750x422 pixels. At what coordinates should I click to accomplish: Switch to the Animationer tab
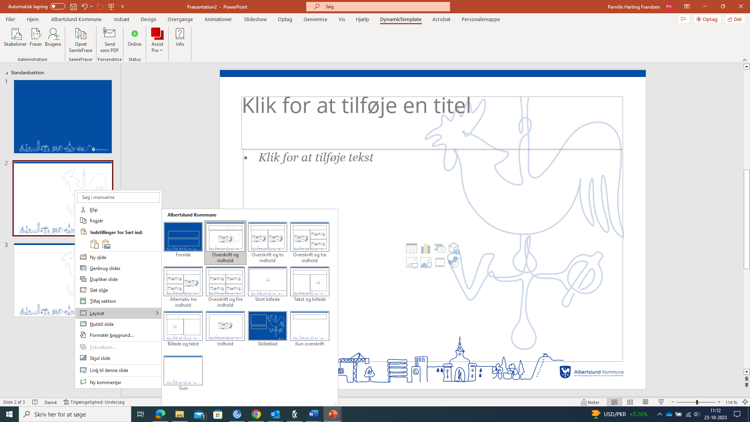tap(218, 20)
